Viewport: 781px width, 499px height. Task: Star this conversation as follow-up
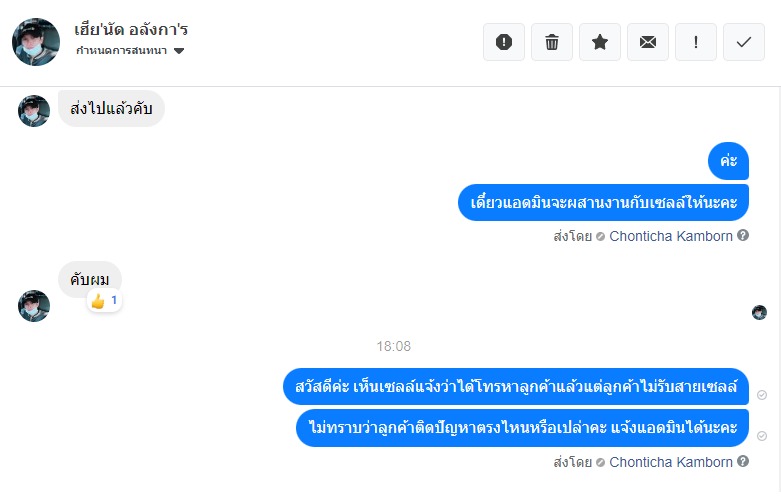pos(600,42)
